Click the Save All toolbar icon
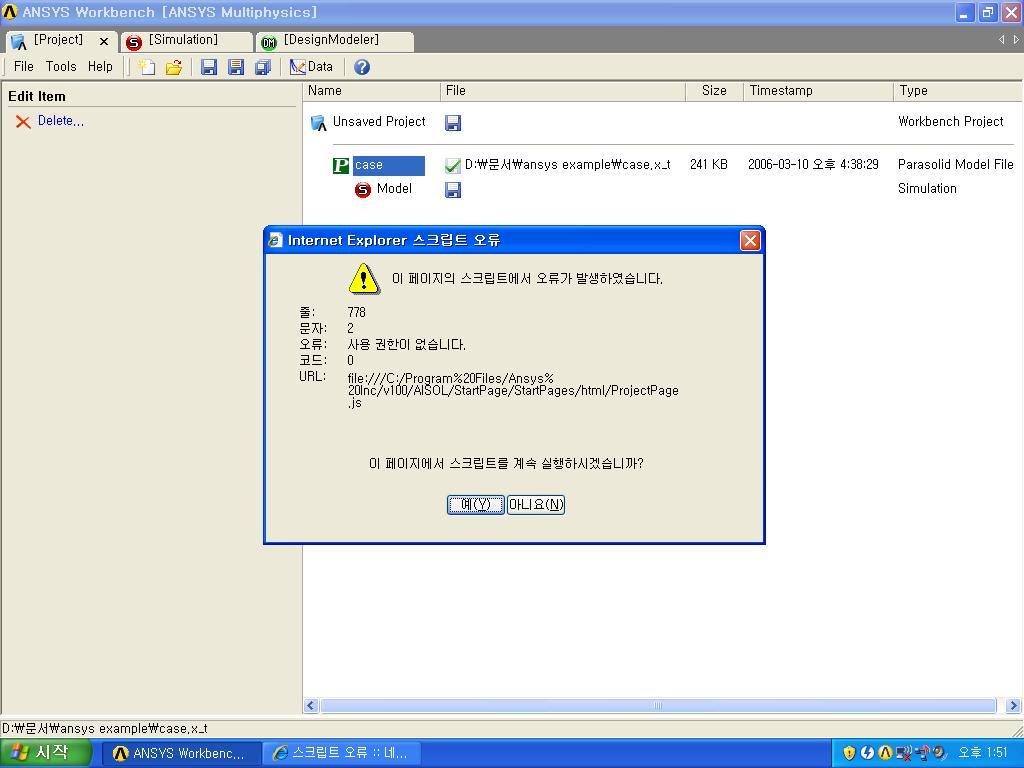1024x768 pixels. (263, 67)
